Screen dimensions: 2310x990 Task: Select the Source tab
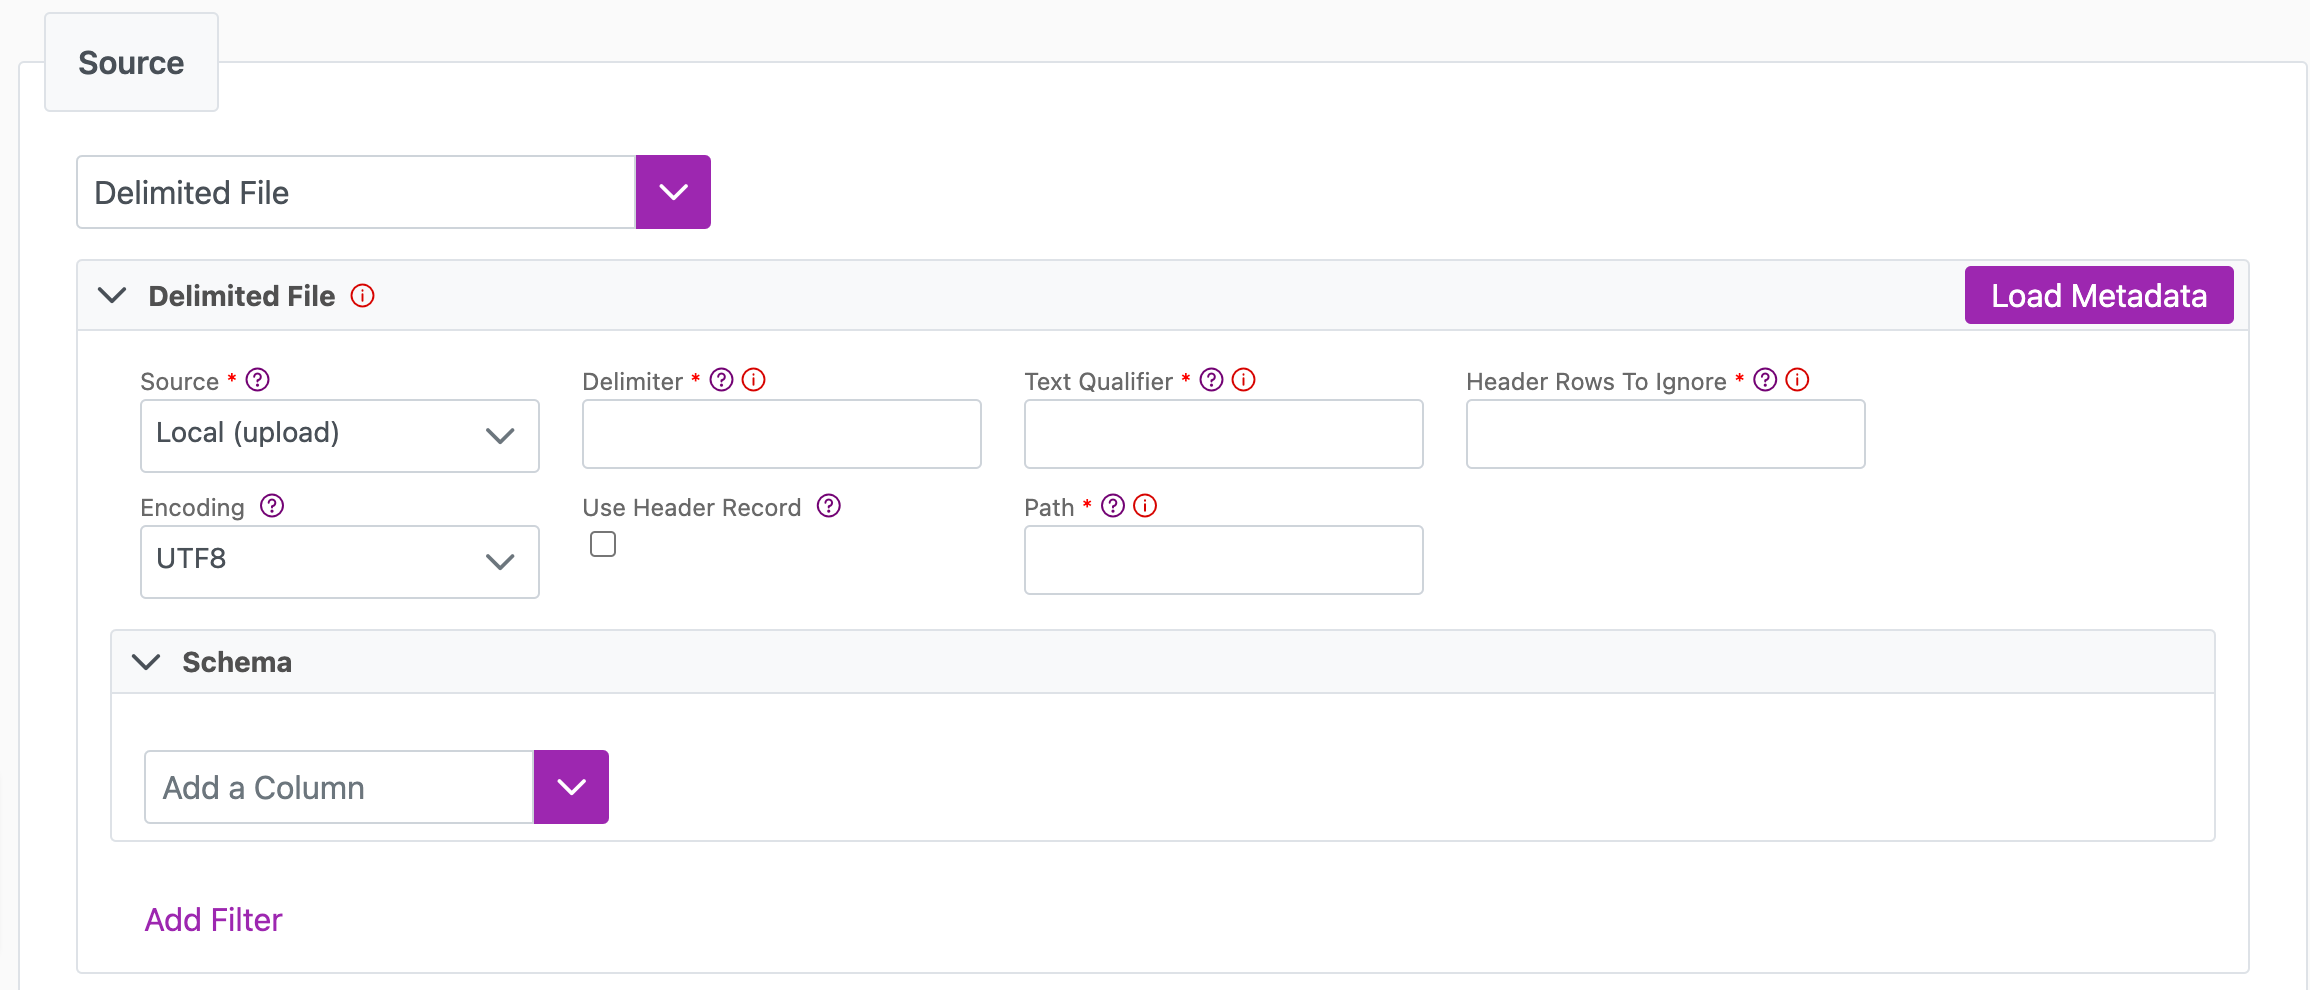(131, 63)
